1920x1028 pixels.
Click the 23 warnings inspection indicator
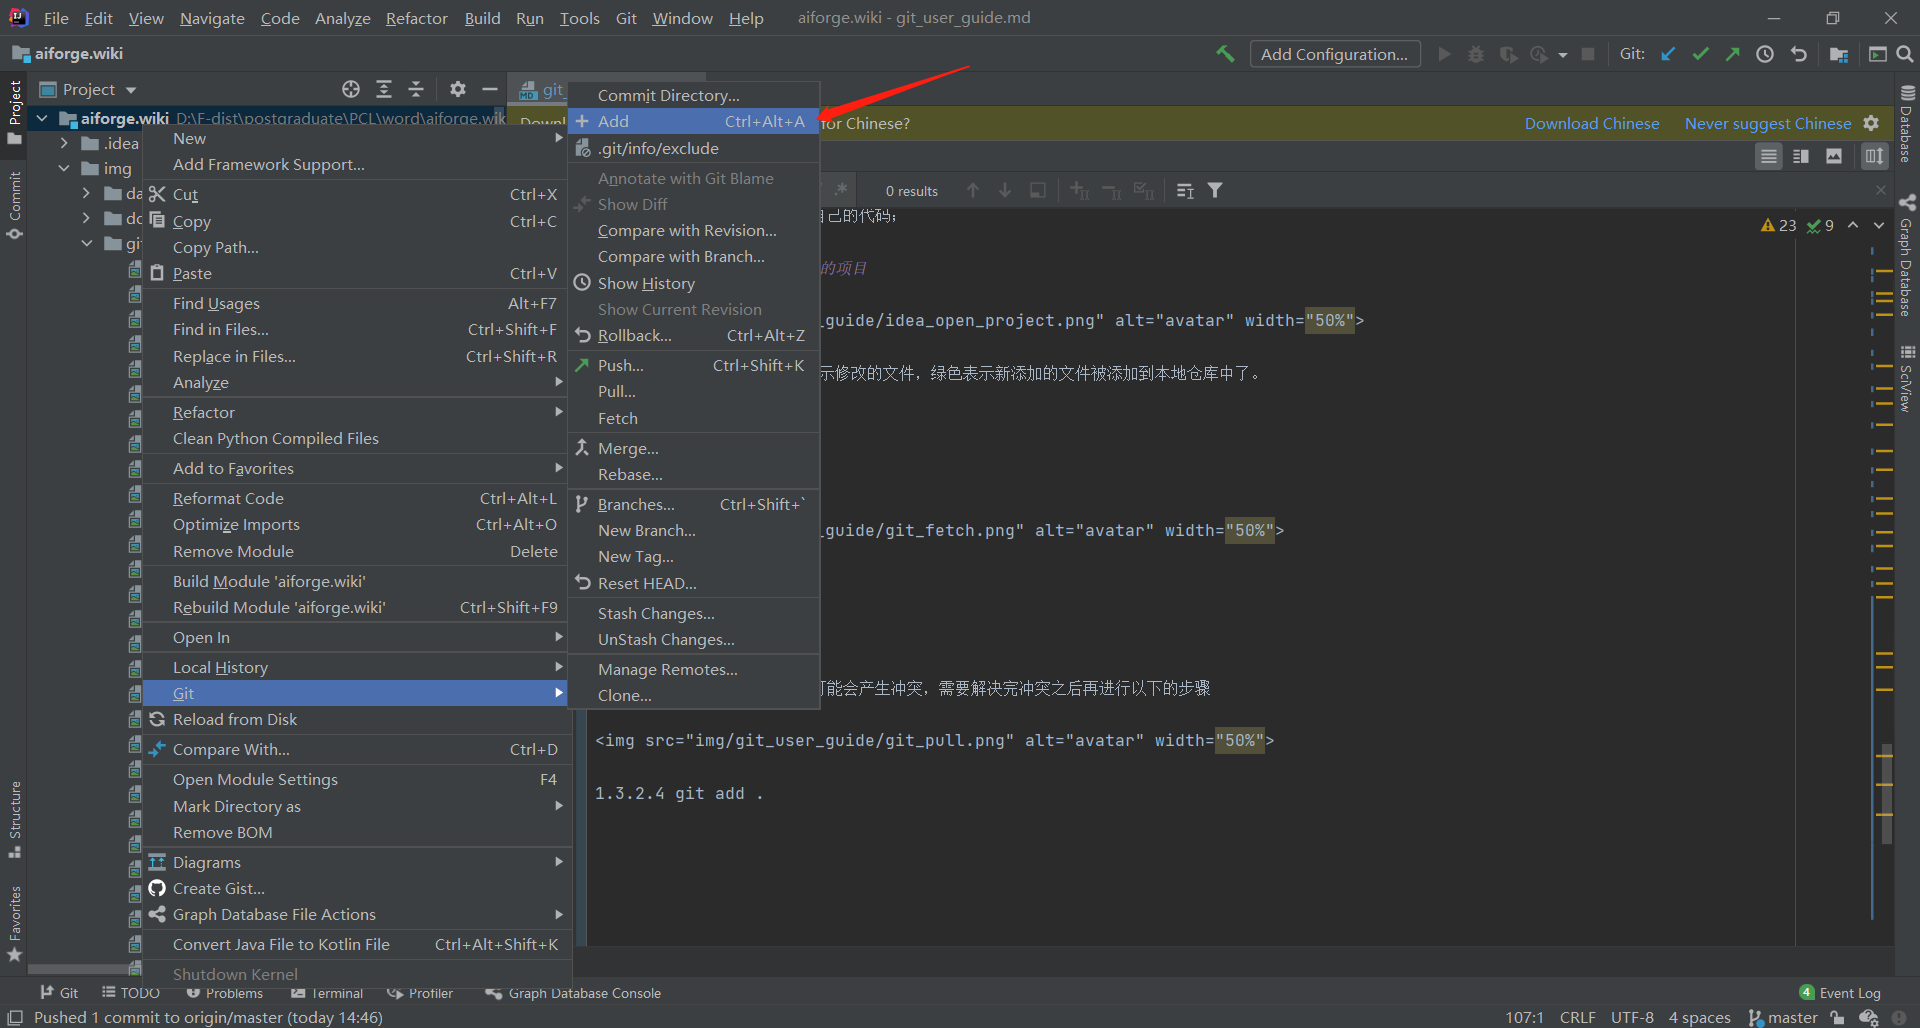coord(1779,225)
